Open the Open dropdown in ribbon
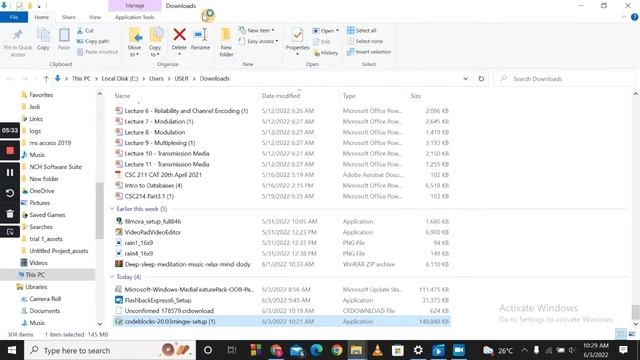Image resolution: width=640 pixels, height=360 pixels. (325, 31)
